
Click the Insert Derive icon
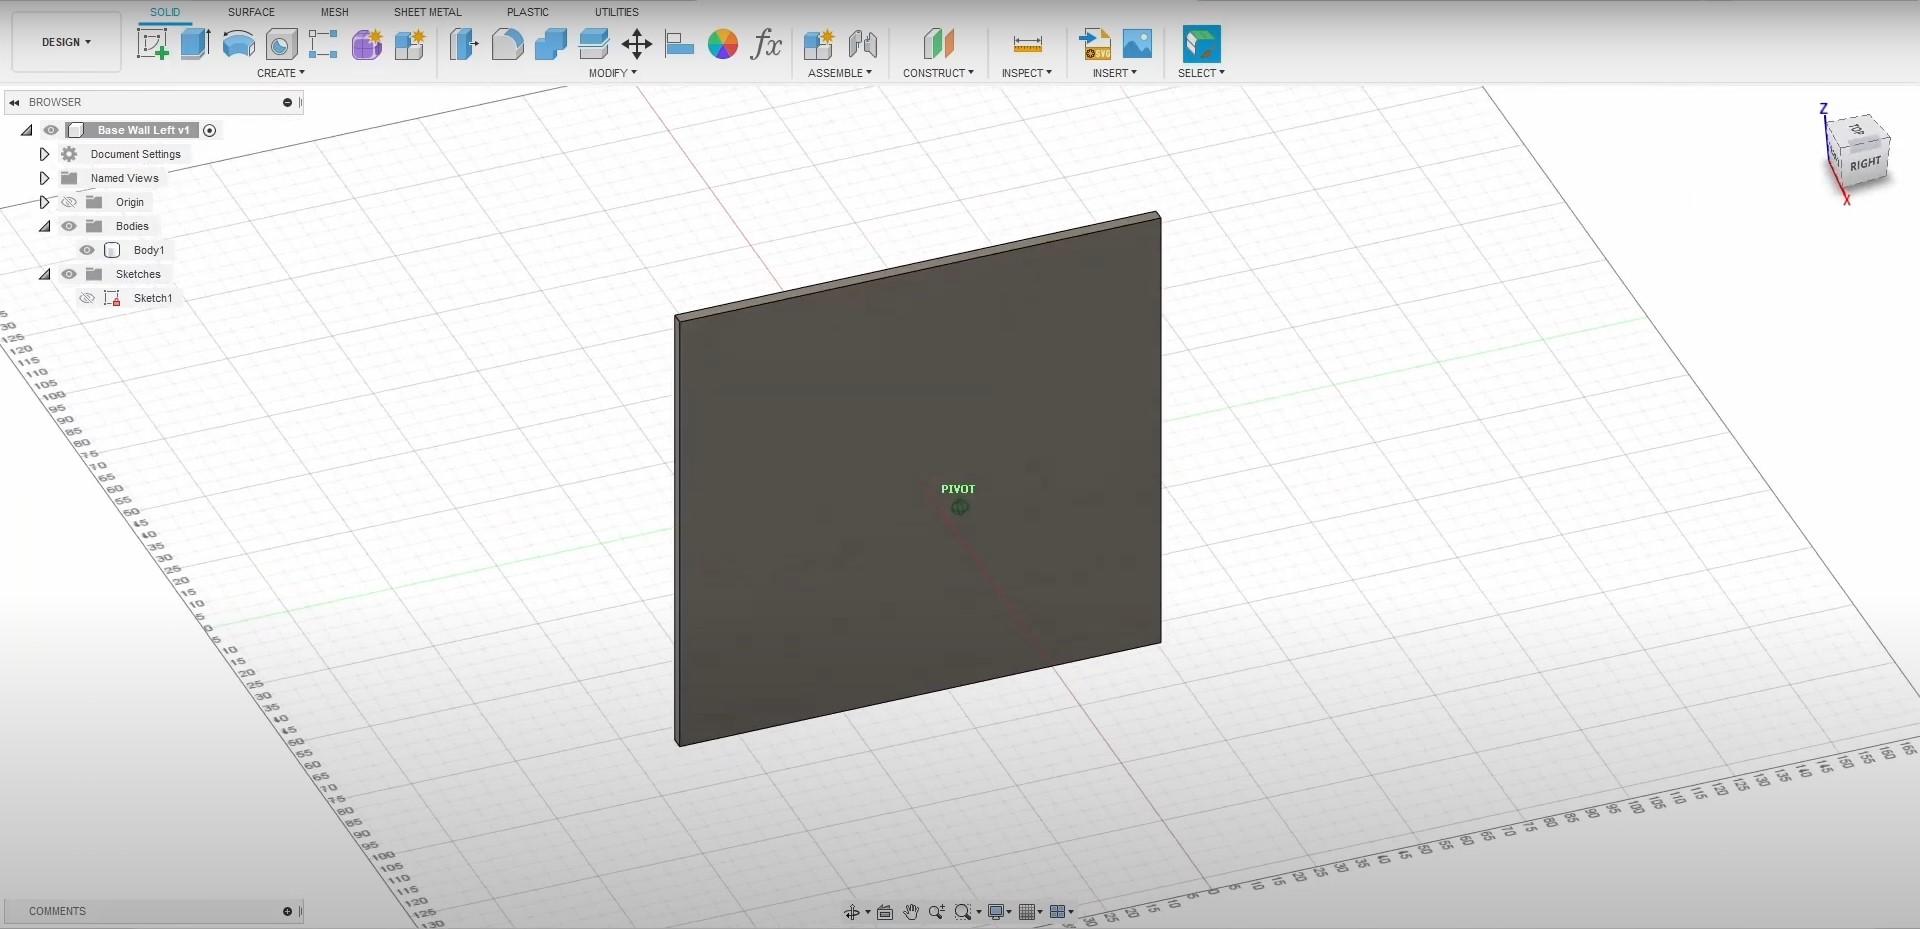(x=1094, y=44)
